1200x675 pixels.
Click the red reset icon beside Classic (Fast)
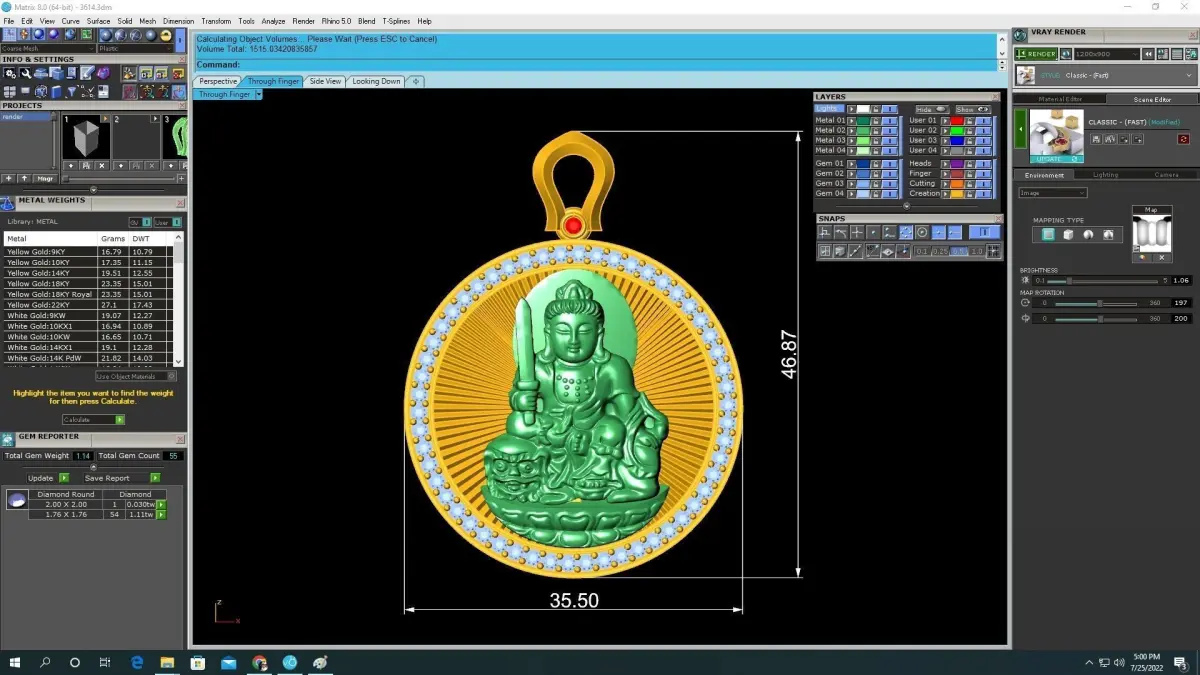coord(1184,139)
